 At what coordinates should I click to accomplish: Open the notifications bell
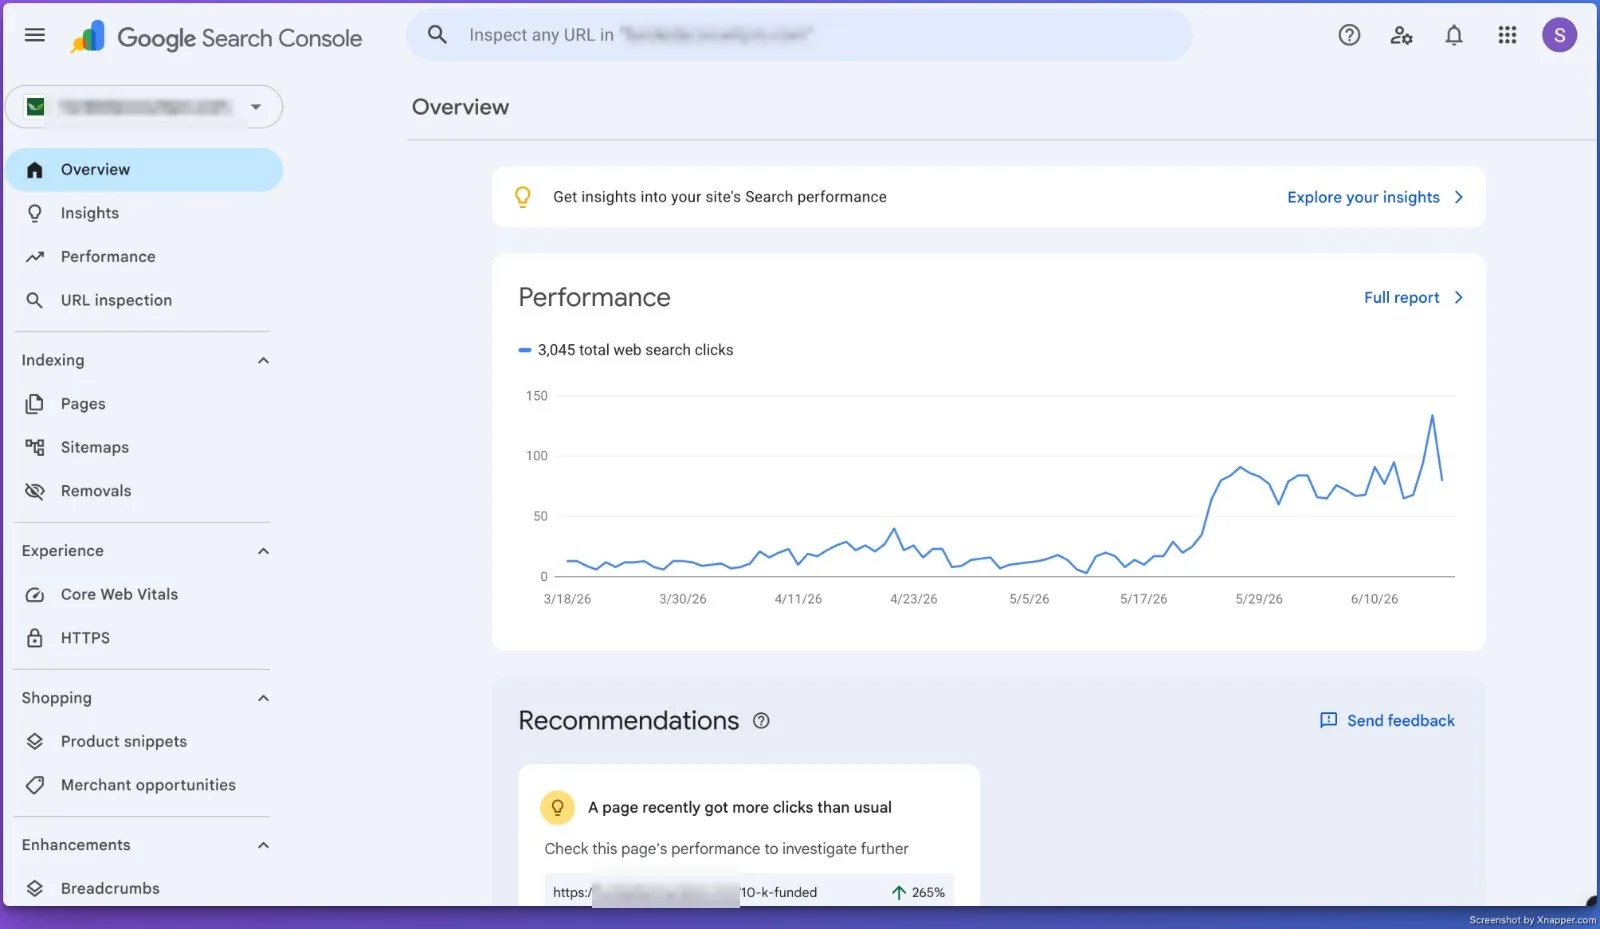[x=1454, y=36]
